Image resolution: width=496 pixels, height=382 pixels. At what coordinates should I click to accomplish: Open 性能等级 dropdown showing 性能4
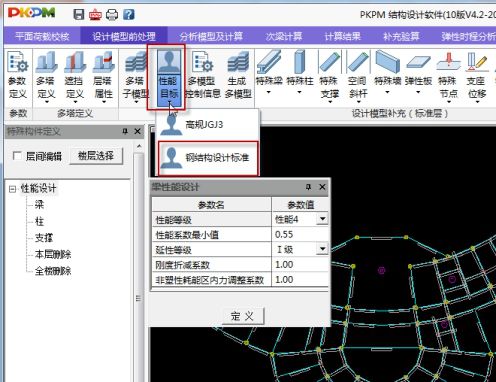point(322,219)
